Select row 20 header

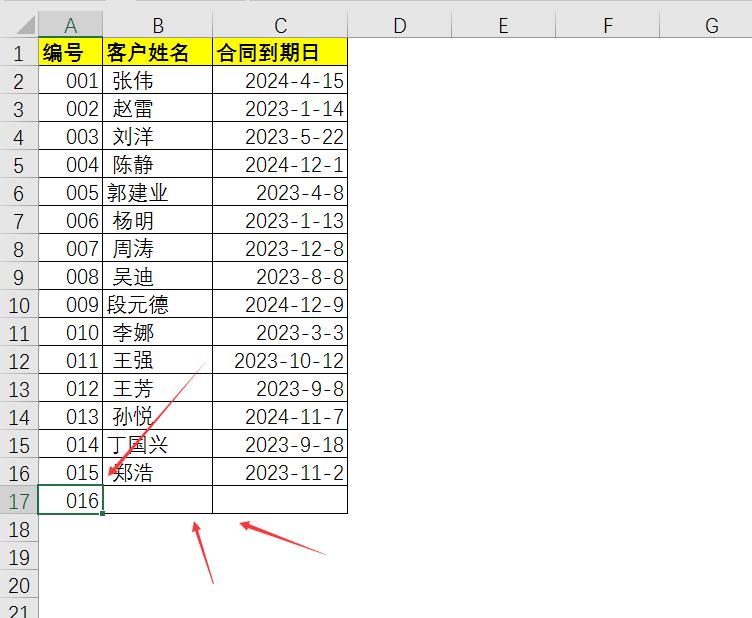[19, 584]
